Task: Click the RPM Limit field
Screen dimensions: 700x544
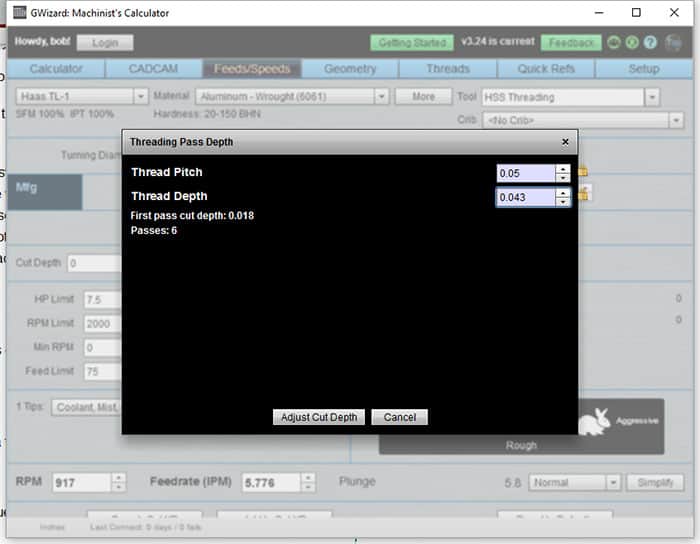Action: click(103, 324)
